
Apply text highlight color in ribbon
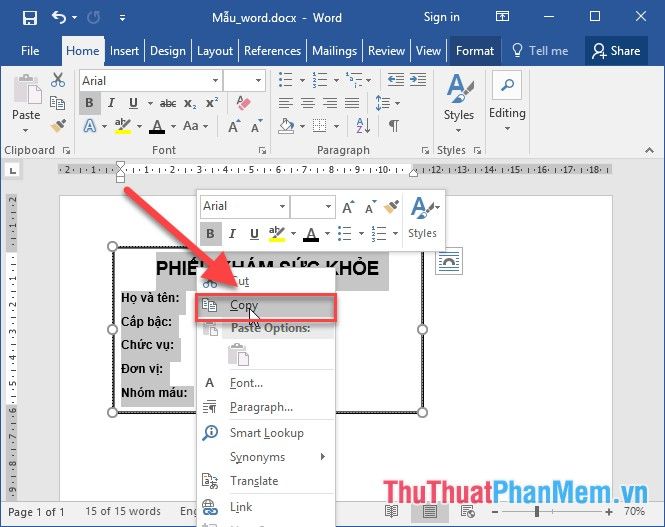click(x=123, y=126)
